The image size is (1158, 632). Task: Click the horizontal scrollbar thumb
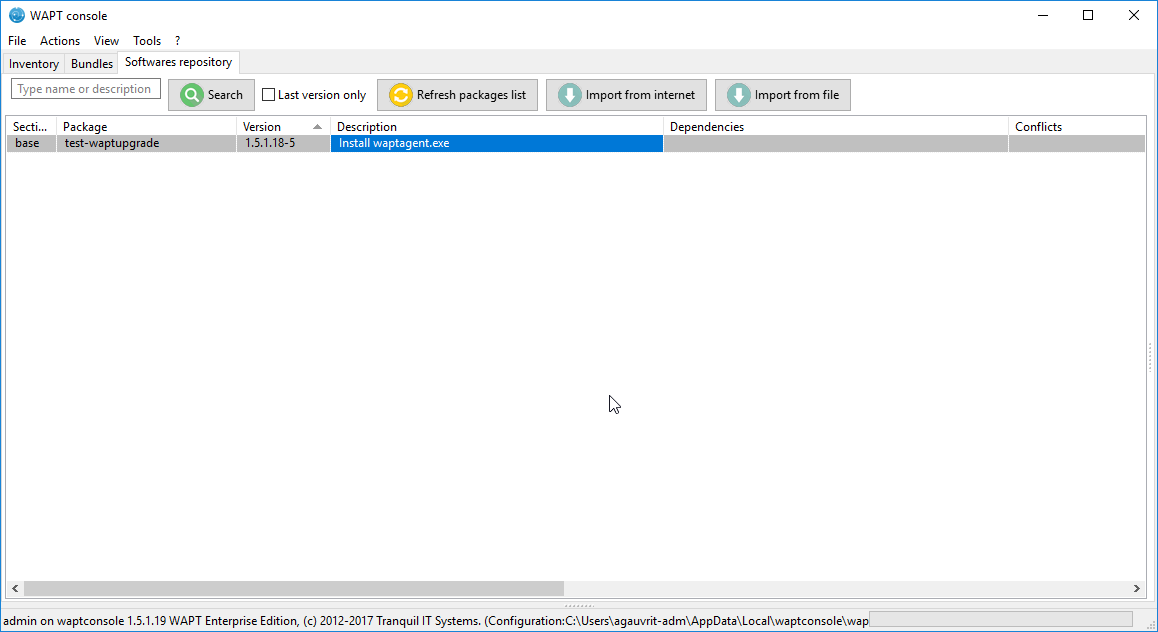tap(294, 588)
